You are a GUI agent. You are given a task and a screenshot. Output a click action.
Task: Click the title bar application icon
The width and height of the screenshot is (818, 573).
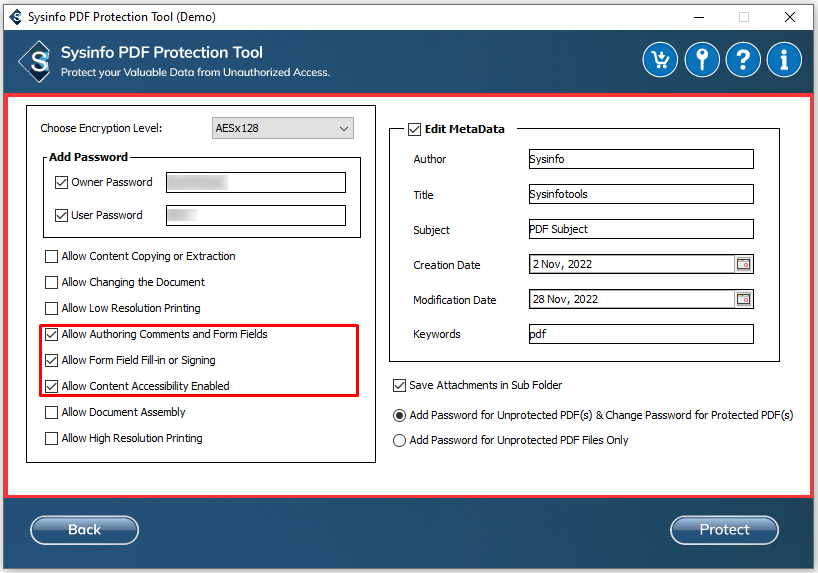click(x=16, y=17)
